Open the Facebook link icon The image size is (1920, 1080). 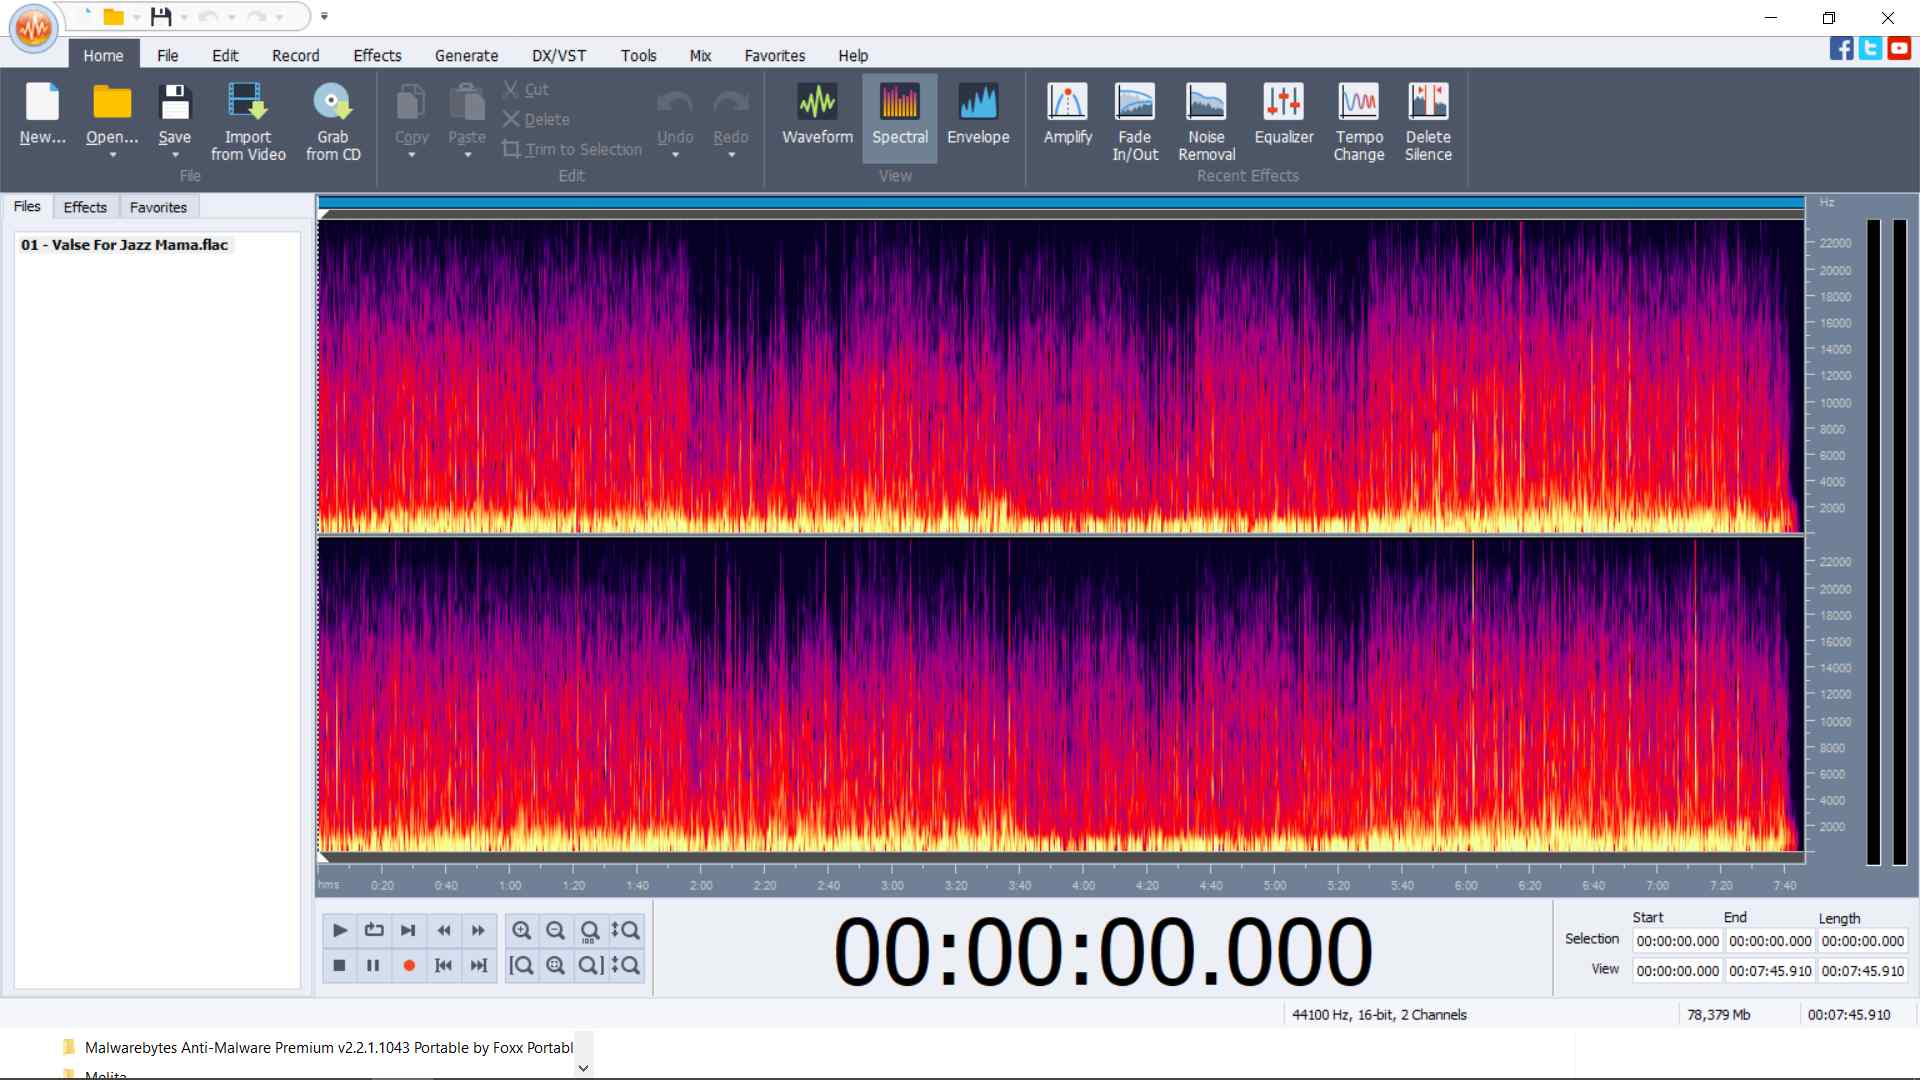tap(1841, 48)
